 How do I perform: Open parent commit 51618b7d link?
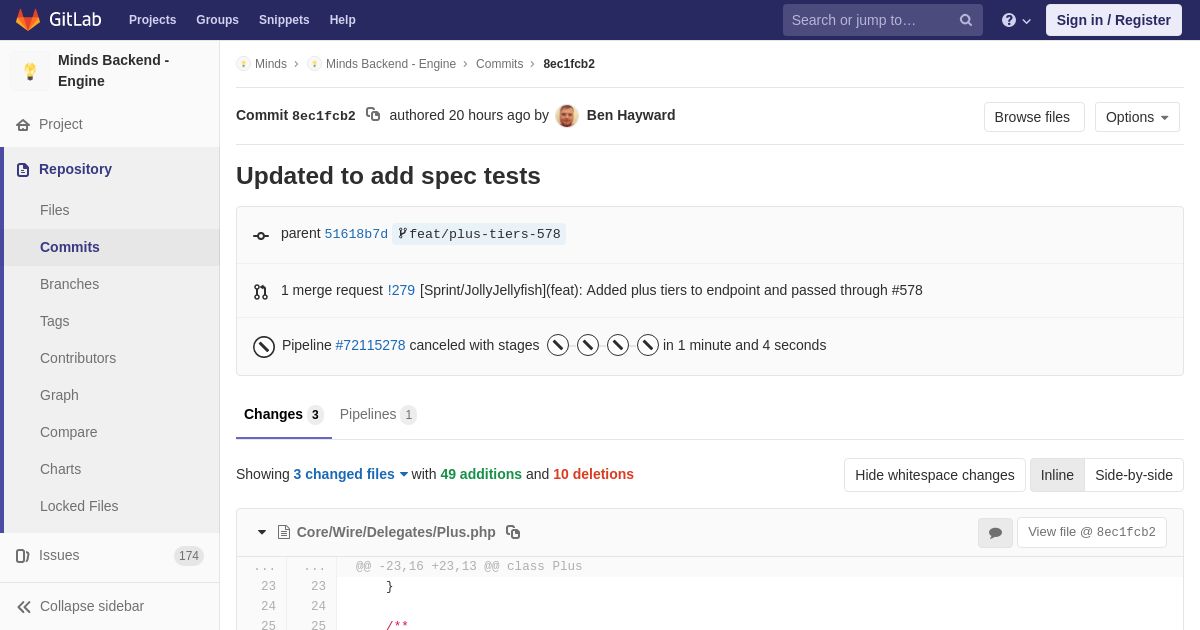(x=356, y=234)
